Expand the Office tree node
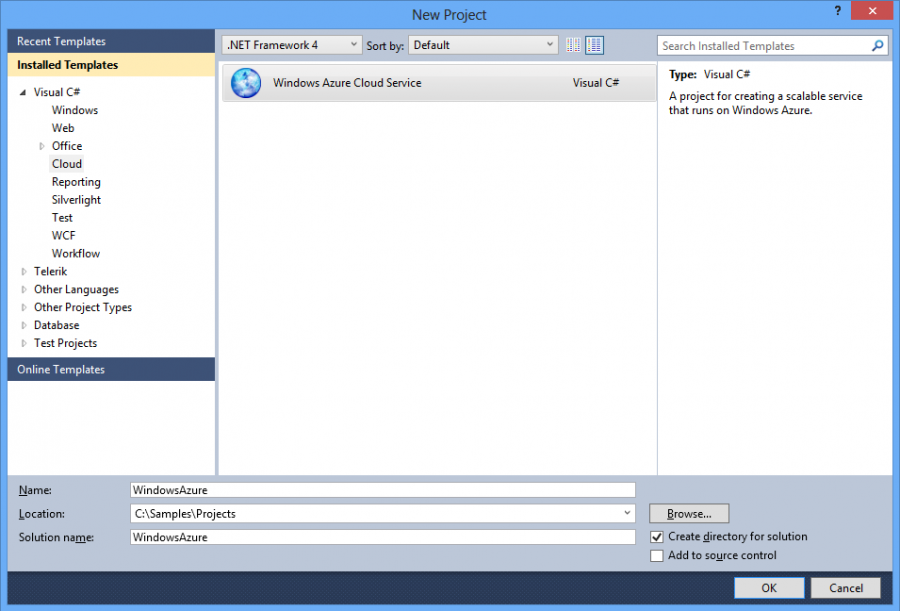The width and height of the screenshot is (900, 611). coord(41,146)
